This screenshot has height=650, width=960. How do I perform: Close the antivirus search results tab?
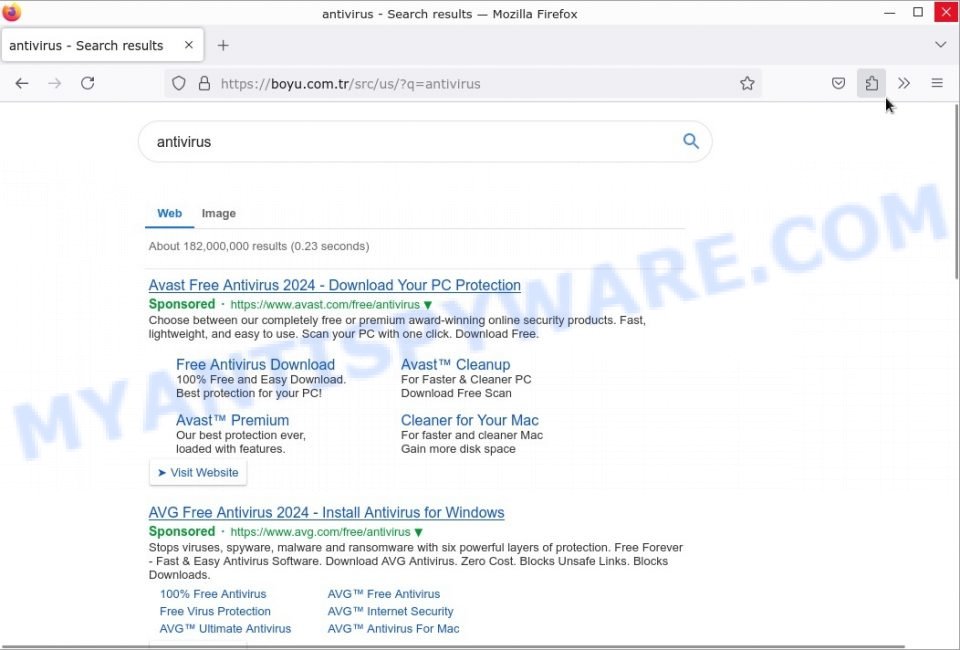(189, 45)
